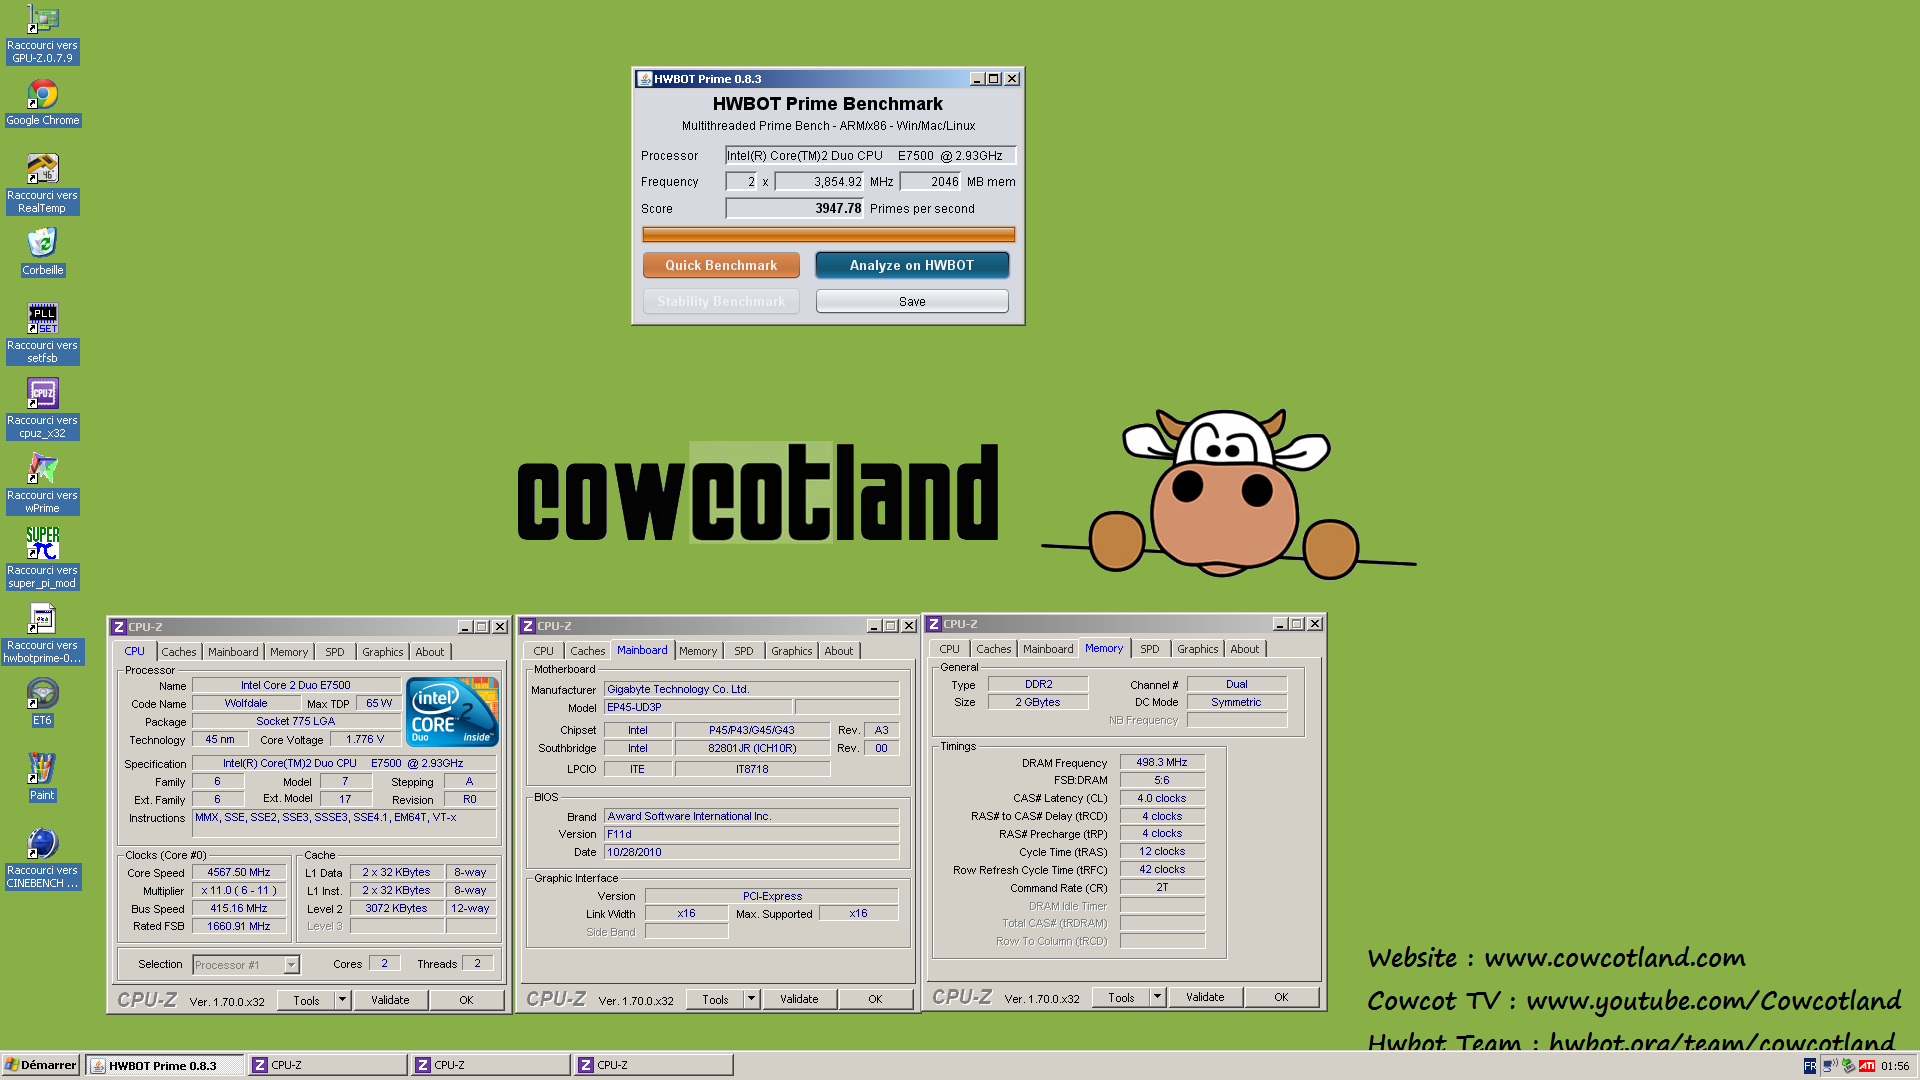The height and width of the screenshot is (1080, 1920).
Task: Click the Z icon in Memory window title
Action: click(934, 624)
